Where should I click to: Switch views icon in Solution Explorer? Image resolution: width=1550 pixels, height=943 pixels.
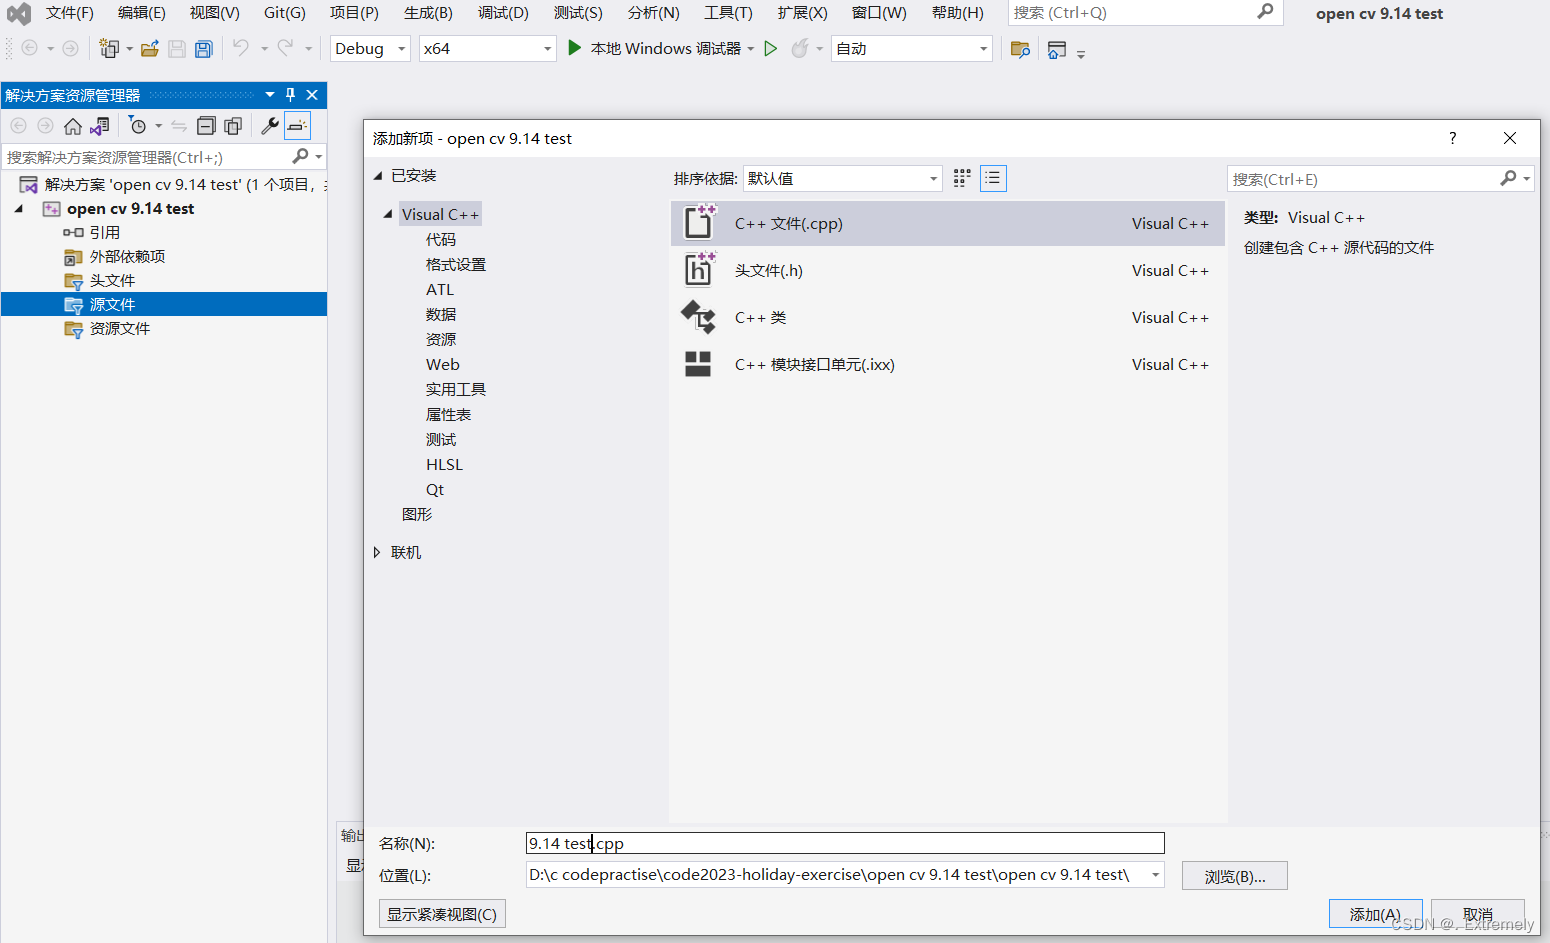click(x=100, y=126)
